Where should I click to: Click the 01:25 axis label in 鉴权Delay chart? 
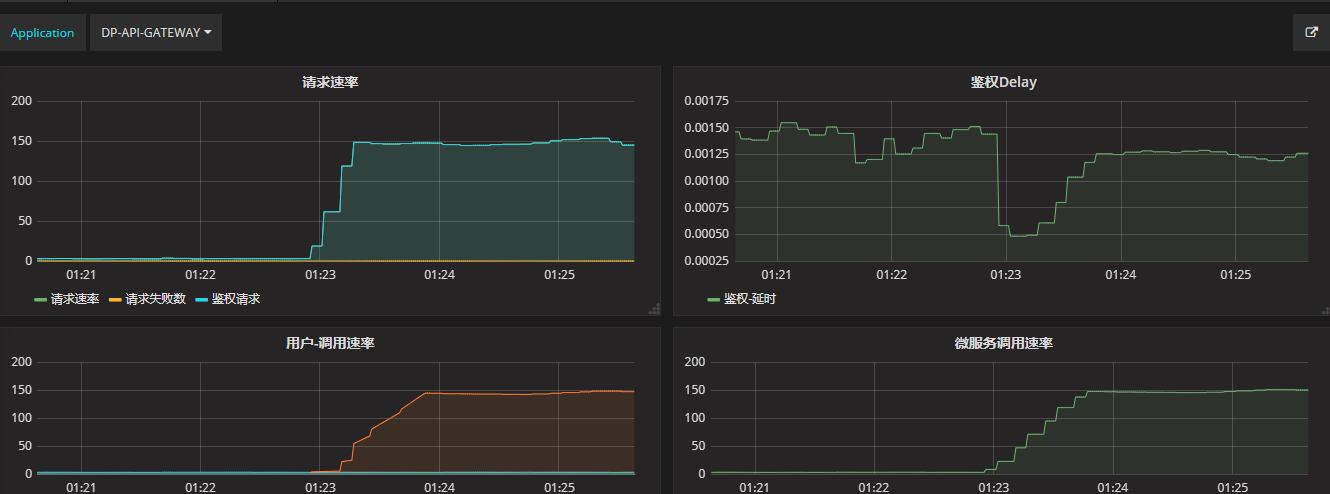point(1236,274)
